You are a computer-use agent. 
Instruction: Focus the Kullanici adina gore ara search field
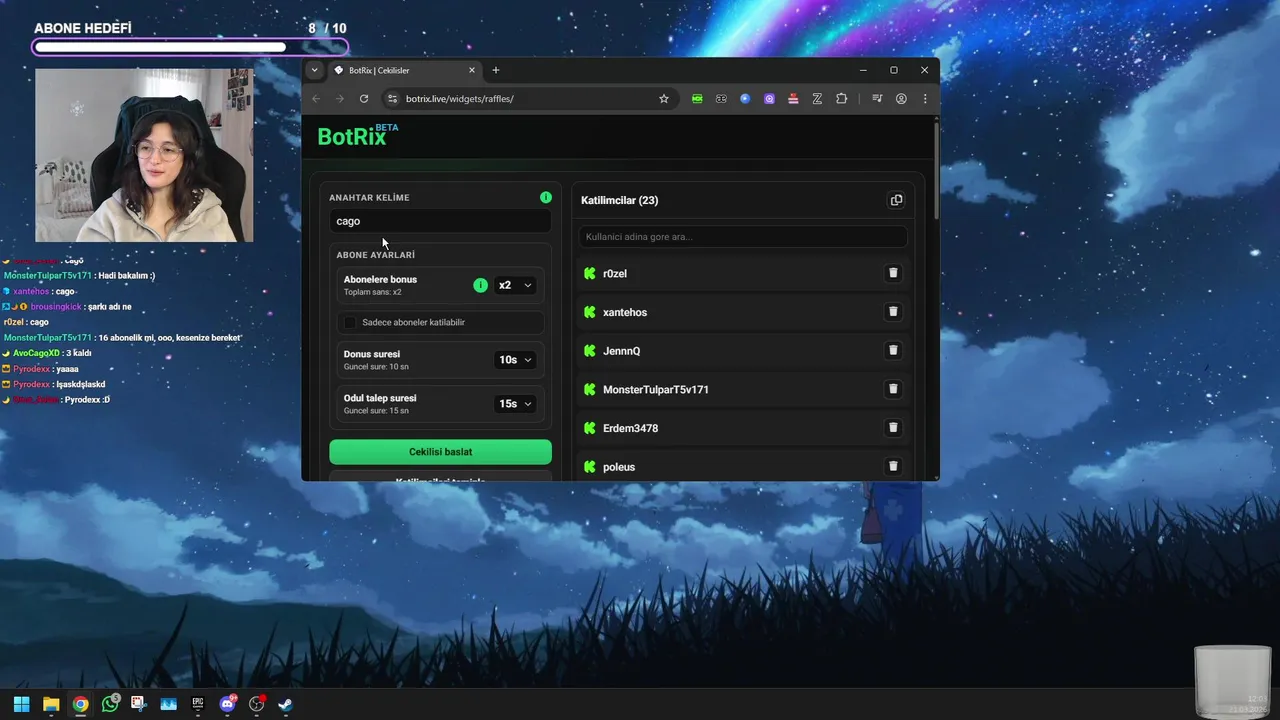[x=743, y=237]
